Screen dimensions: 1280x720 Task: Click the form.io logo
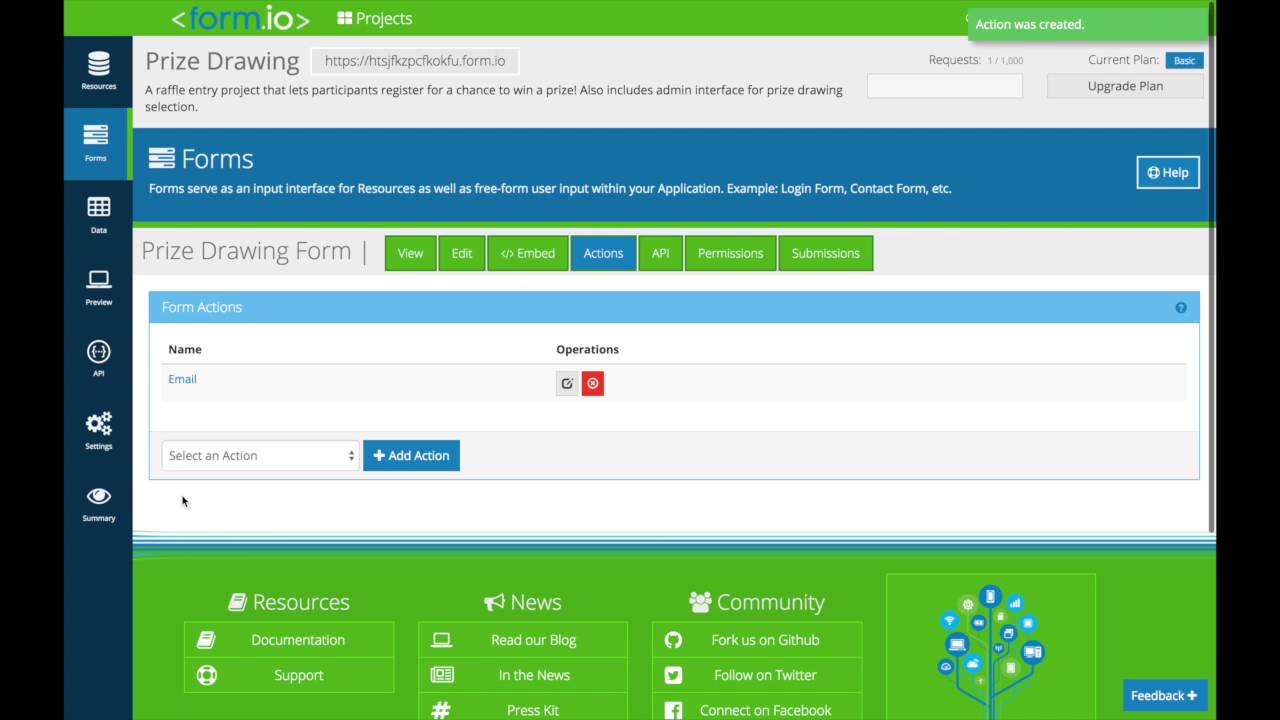(240, 18)
